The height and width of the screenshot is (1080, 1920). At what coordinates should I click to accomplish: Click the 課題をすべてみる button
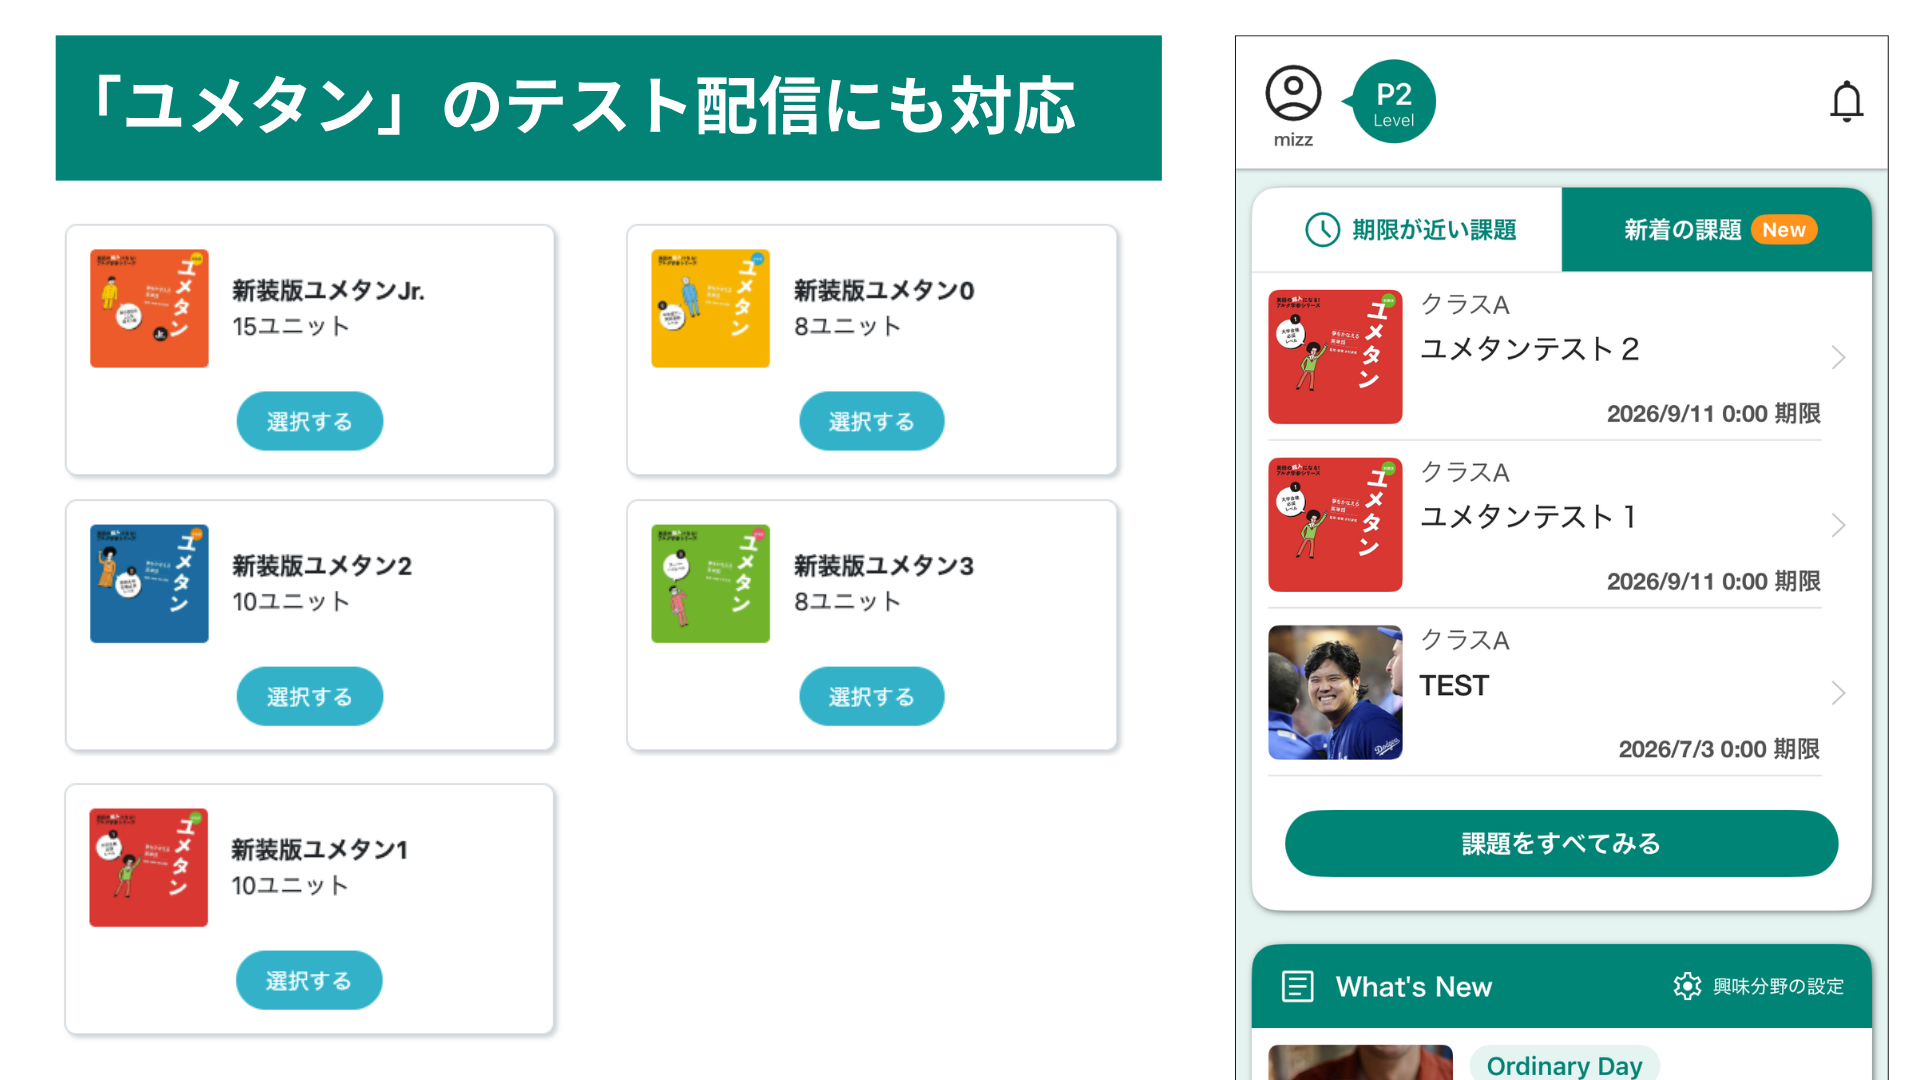coord(1561,843)
